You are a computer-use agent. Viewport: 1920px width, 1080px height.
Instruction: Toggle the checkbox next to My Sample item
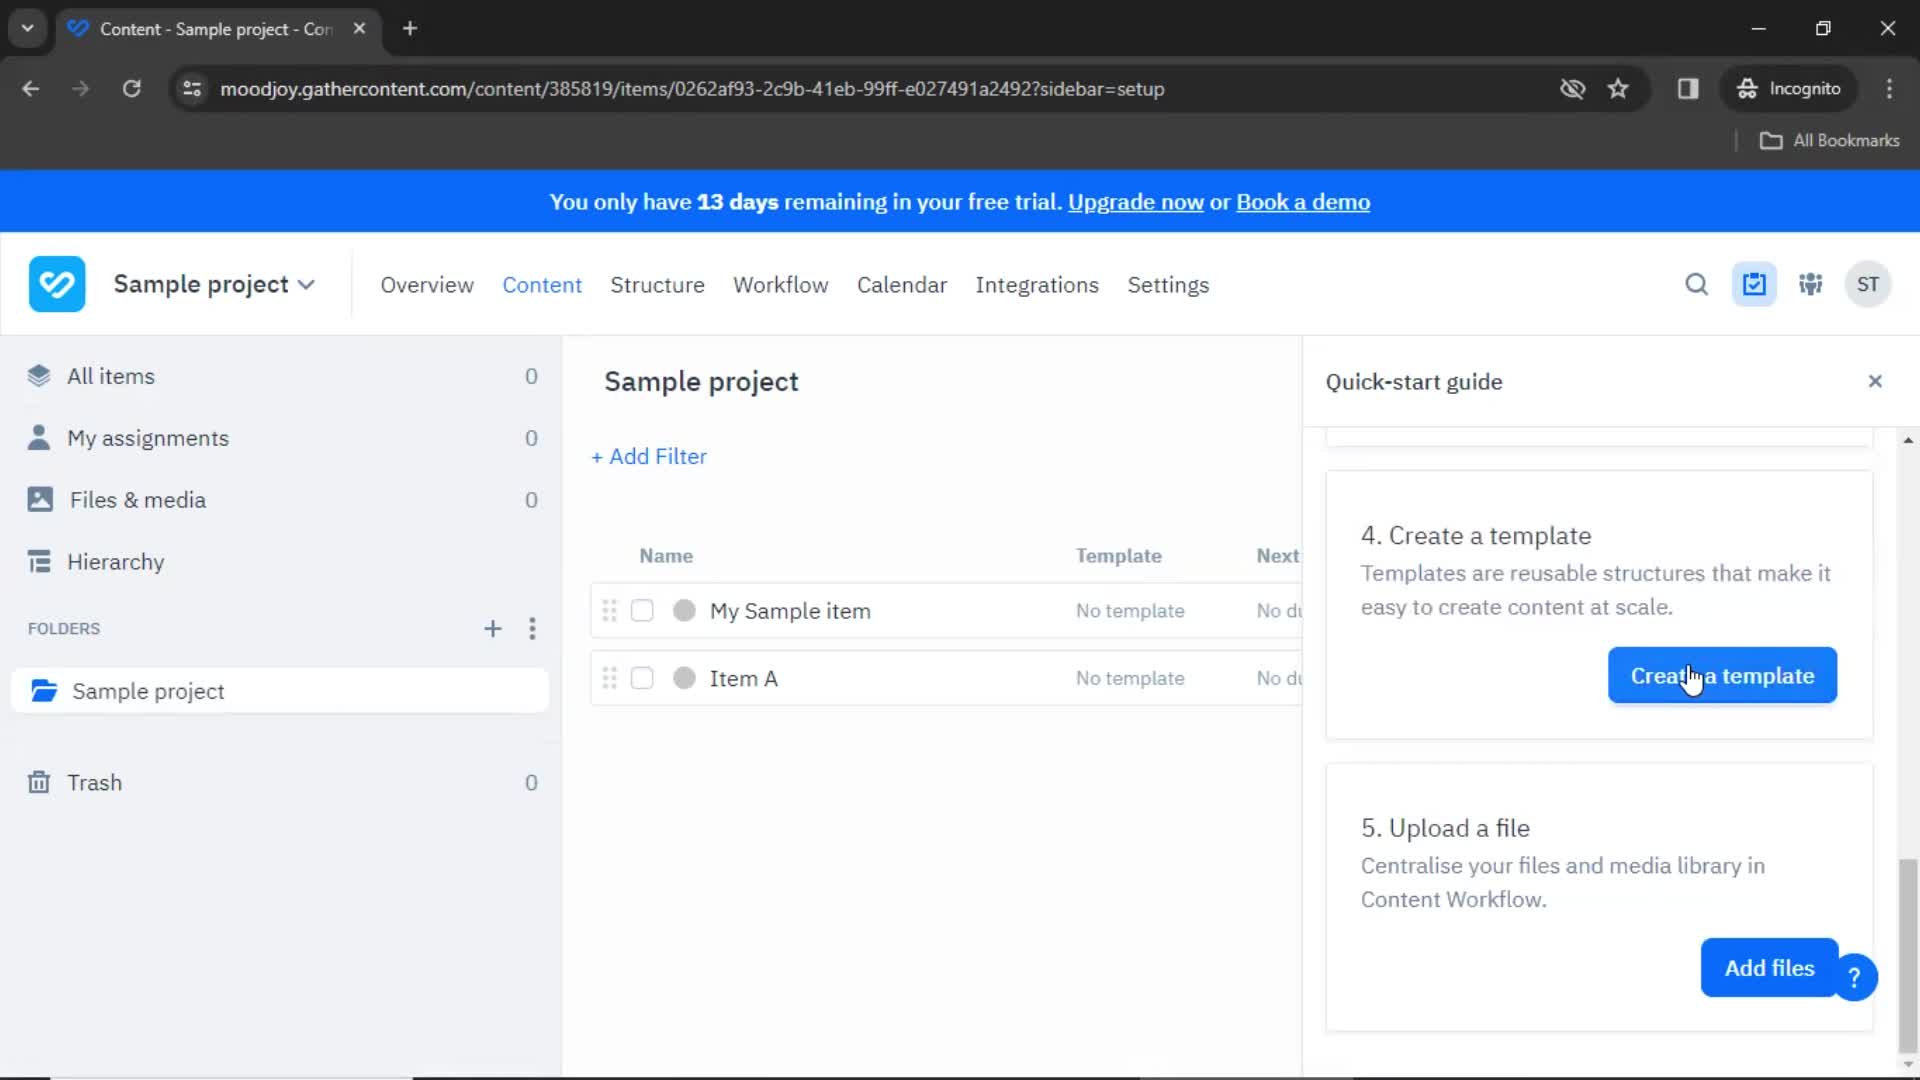pos(642,611)
